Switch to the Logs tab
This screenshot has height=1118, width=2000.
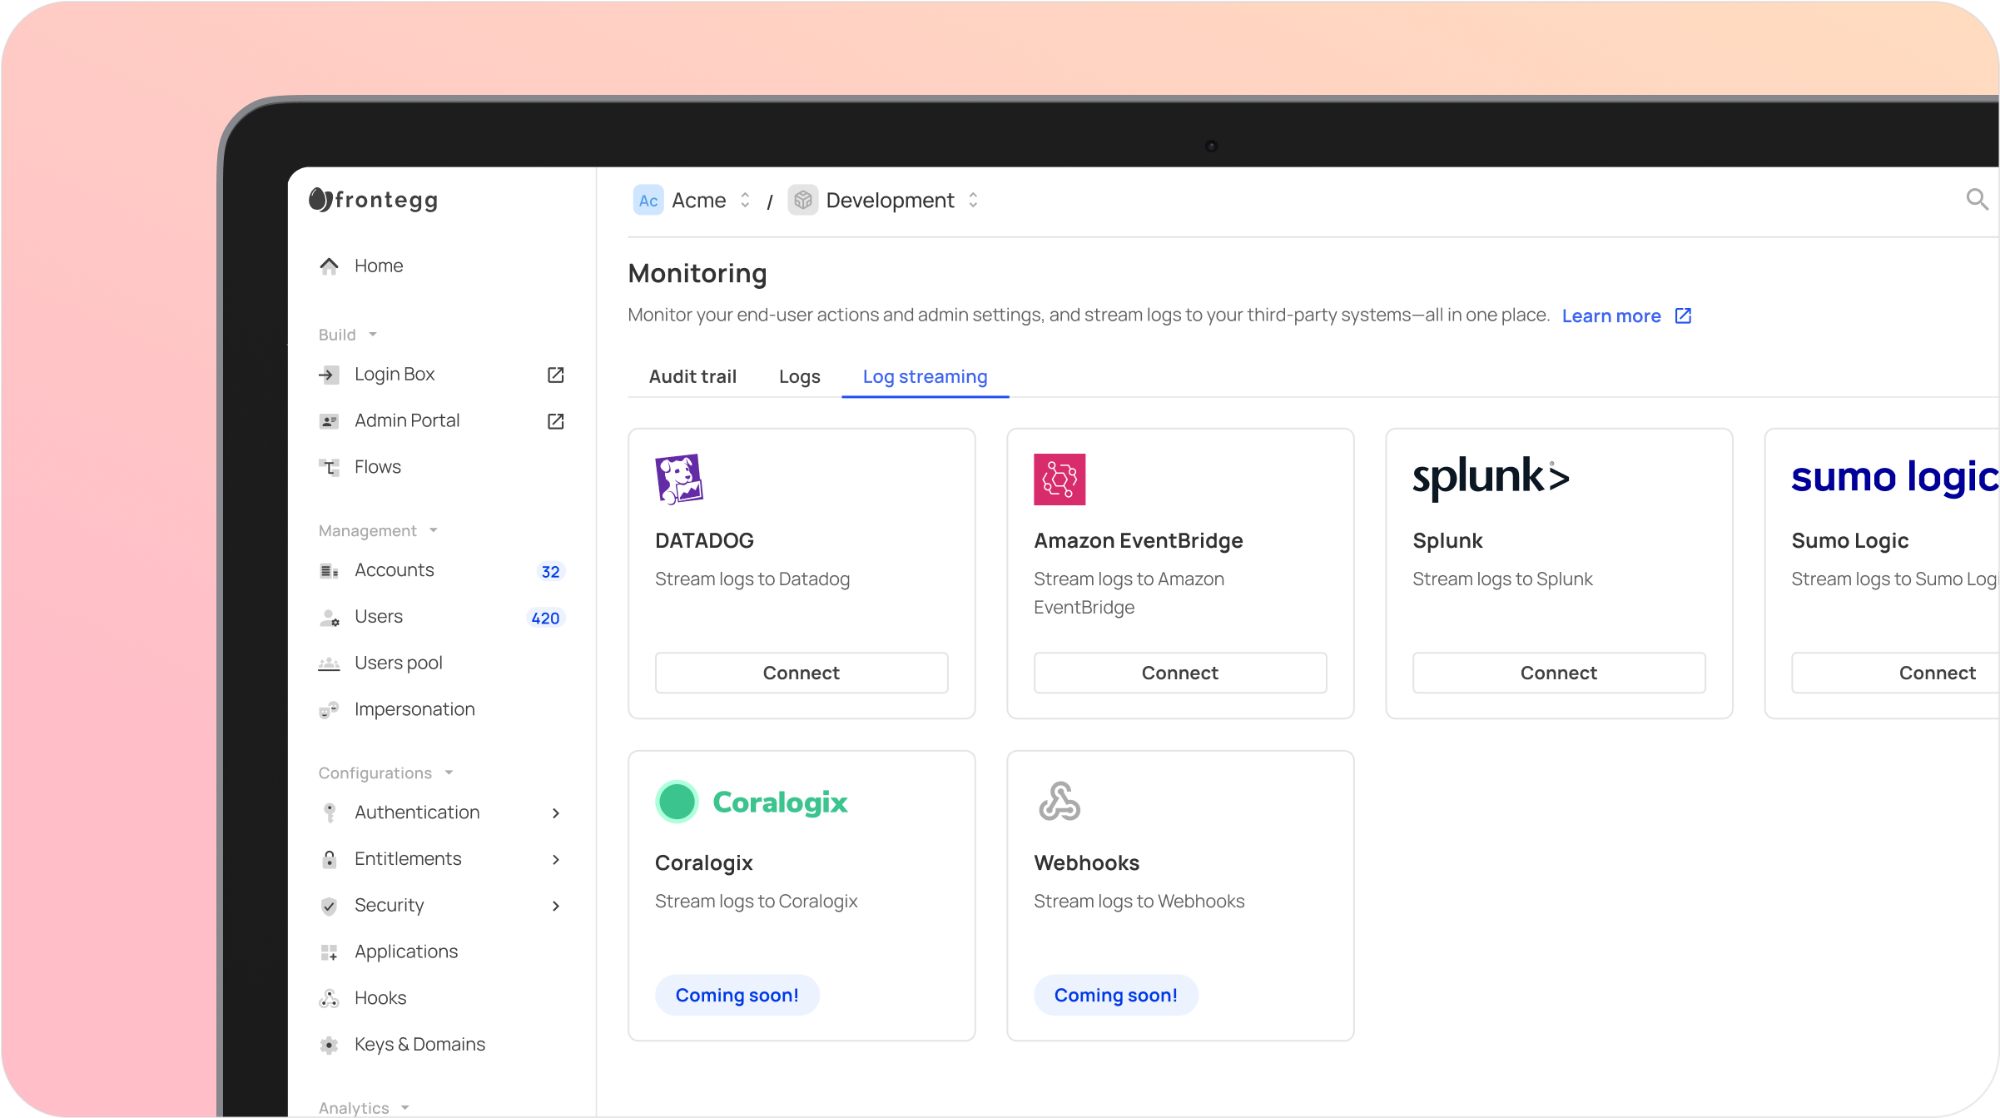(x=799, y=377)
